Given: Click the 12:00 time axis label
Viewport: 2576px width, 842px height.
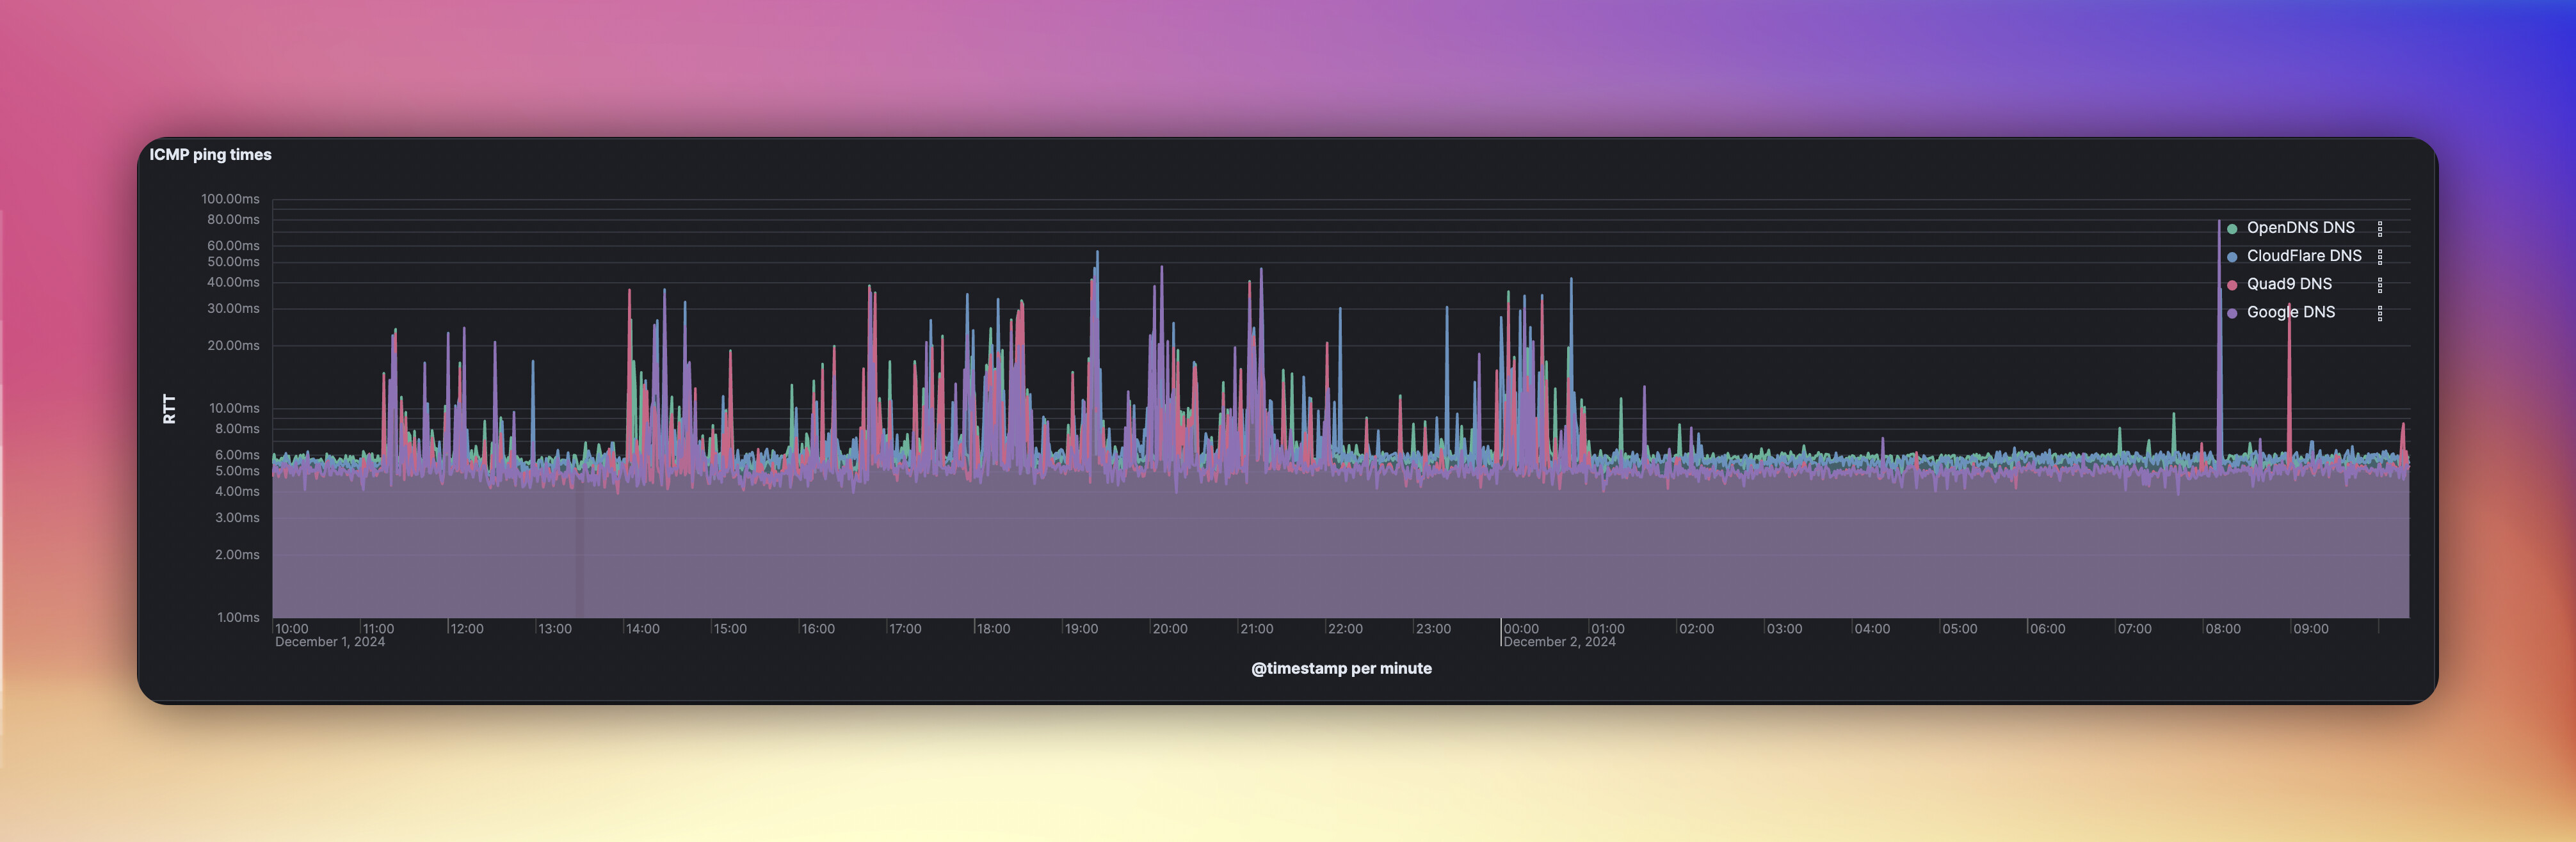Looking at the screenshot, I should (x=467, y=629).
